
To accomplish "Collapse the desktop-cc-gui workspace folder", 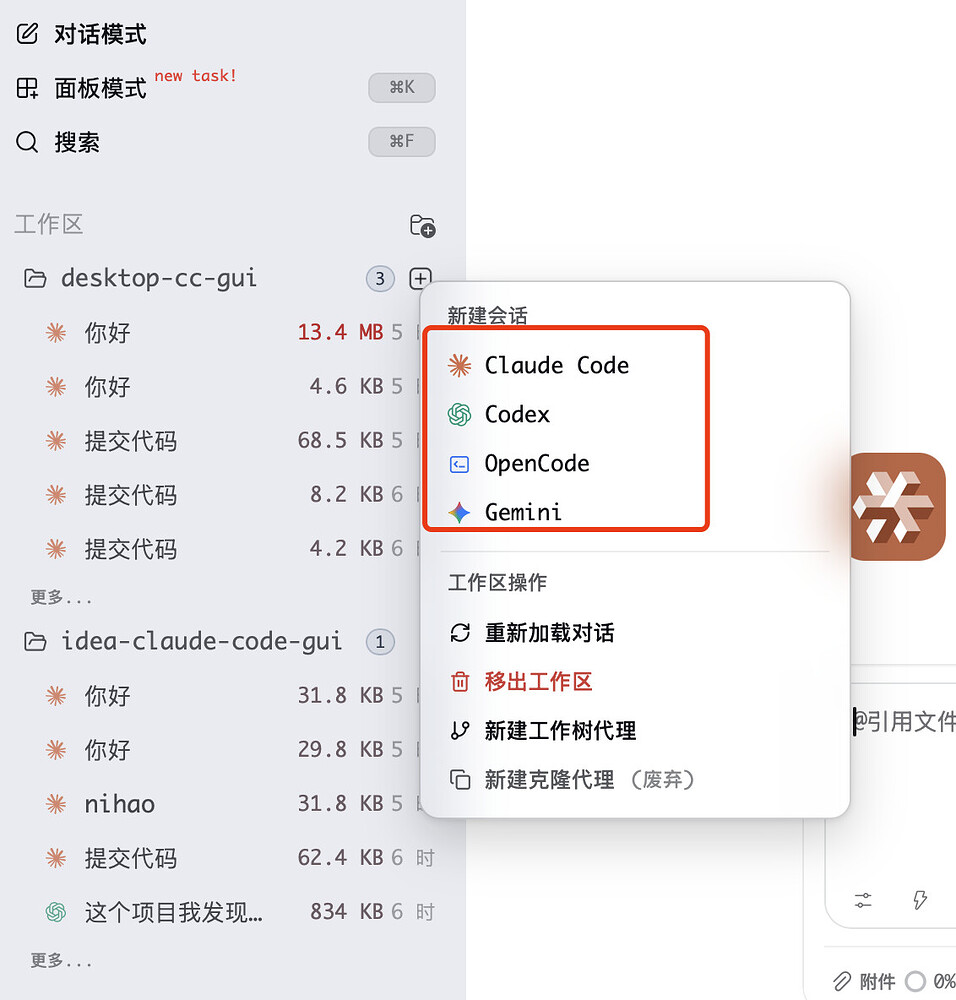I will (34, 279).
